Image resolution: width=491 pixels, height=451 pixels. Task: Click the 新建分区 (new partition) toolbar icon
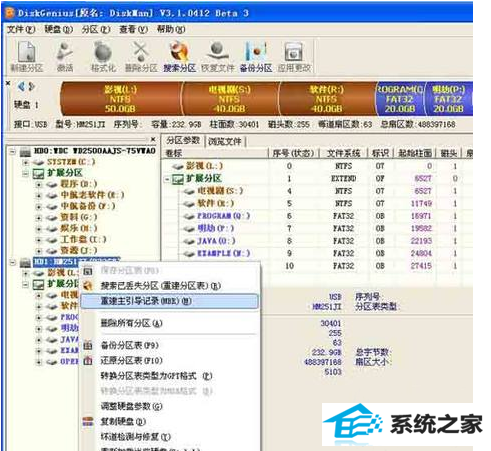[x=27, y=57]
